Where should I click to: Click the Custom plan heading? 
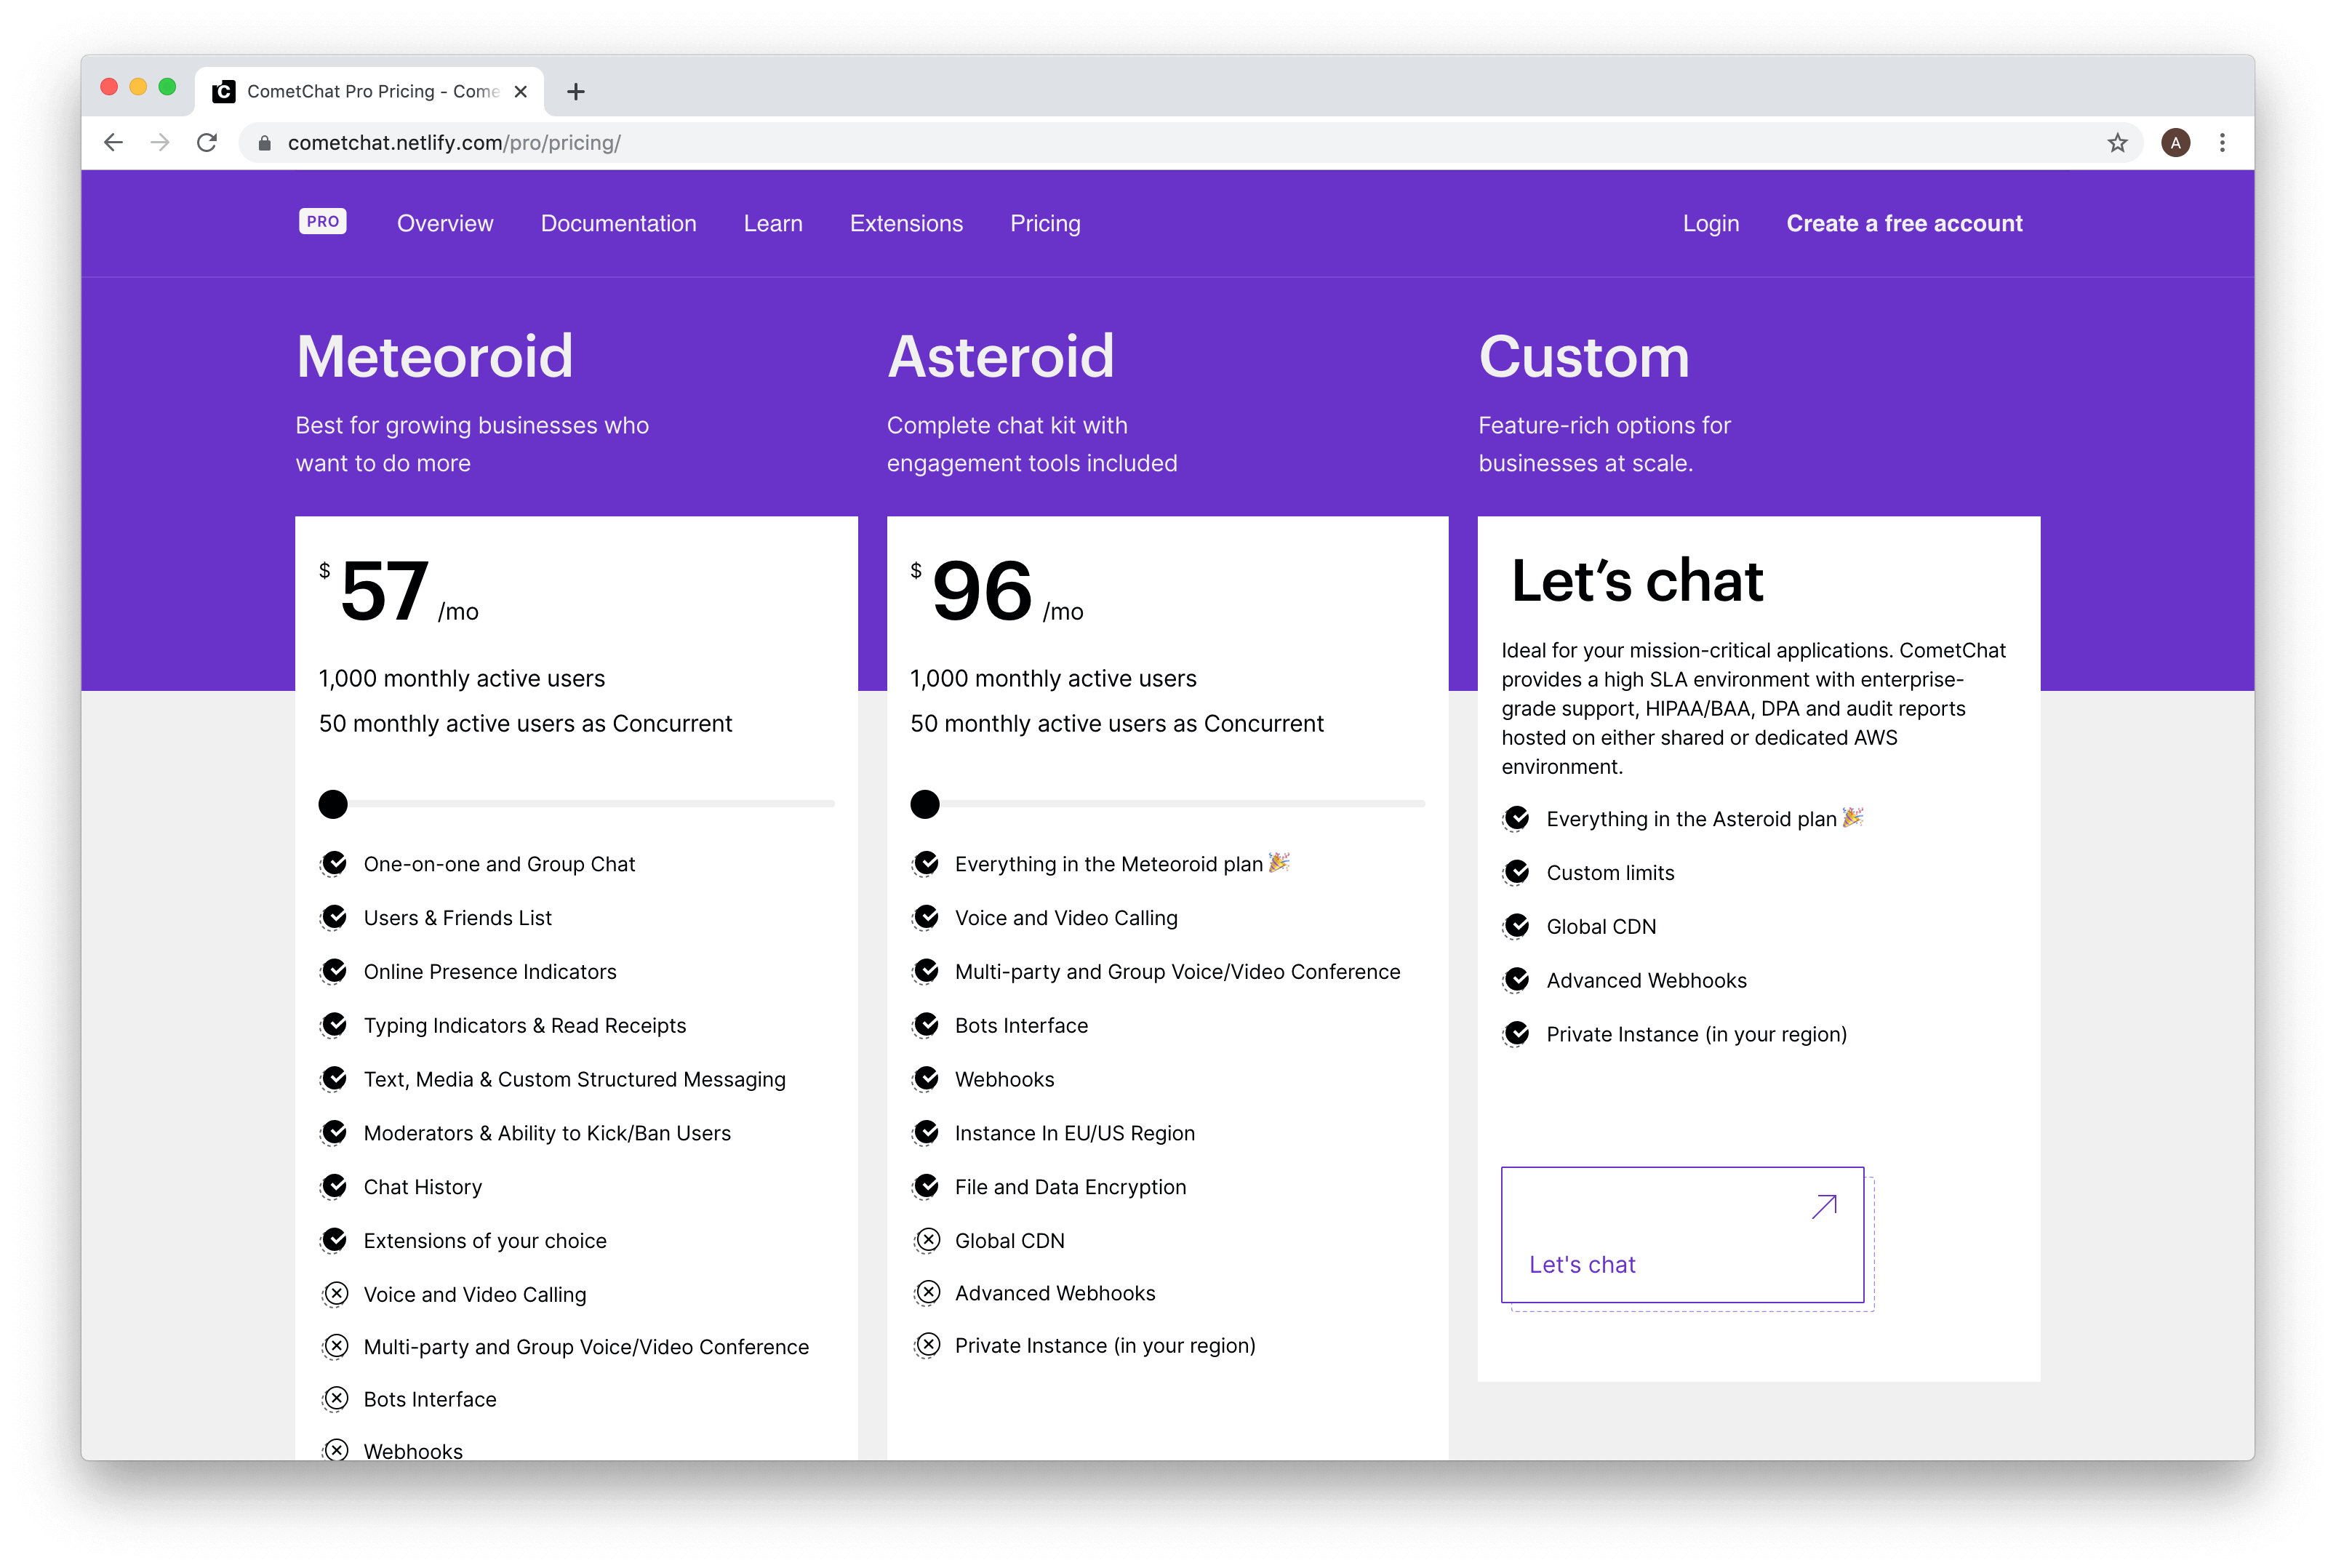[1584, 357]
